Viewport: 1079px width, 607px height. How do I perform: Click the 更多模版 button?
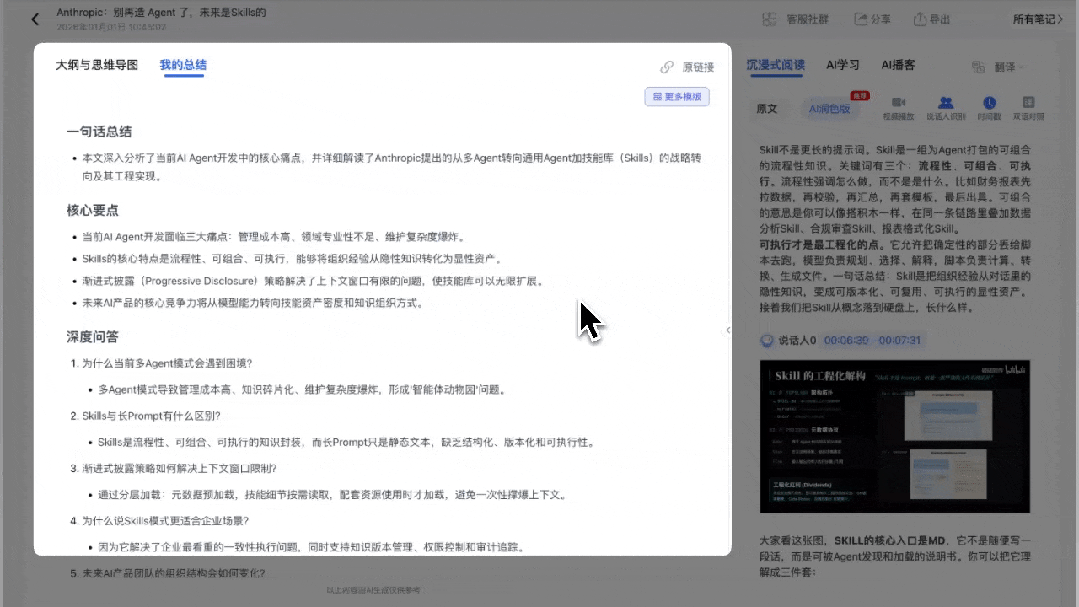click(x=676, y=96)
